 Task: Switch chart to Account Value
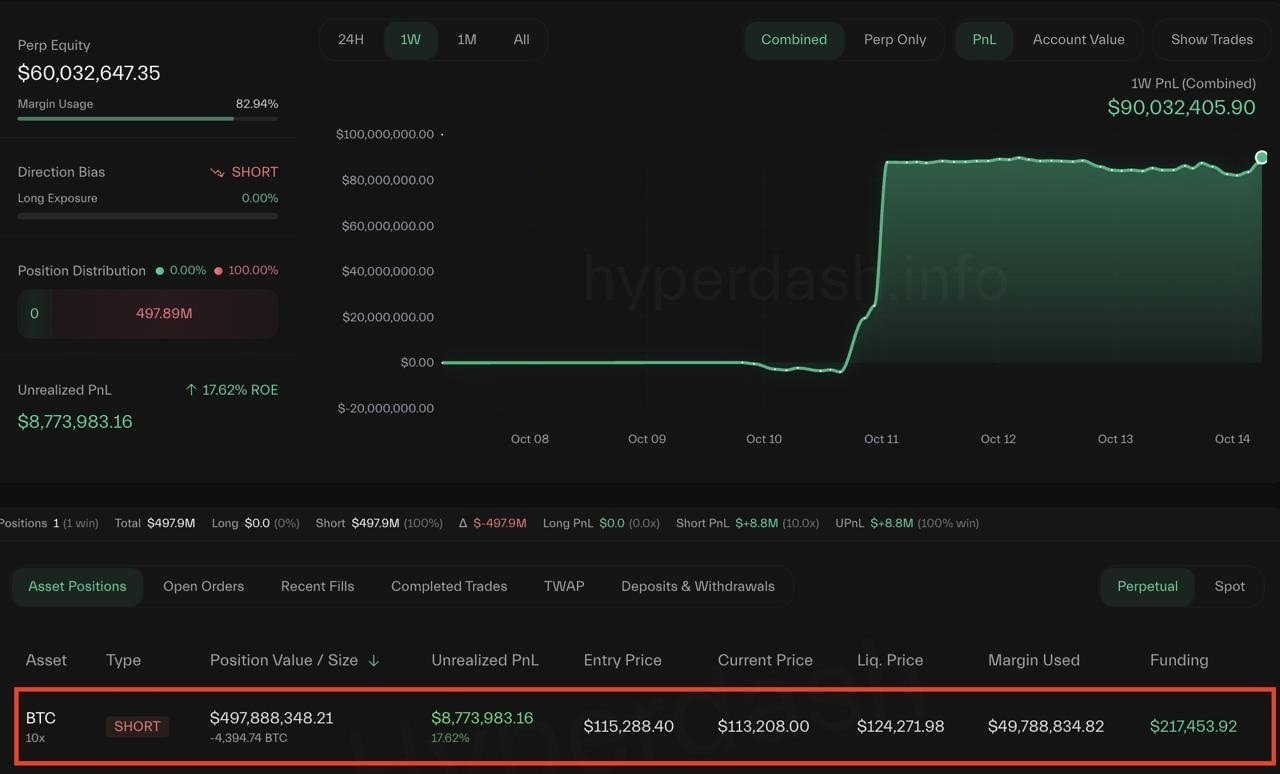[x=1078, y=40]
